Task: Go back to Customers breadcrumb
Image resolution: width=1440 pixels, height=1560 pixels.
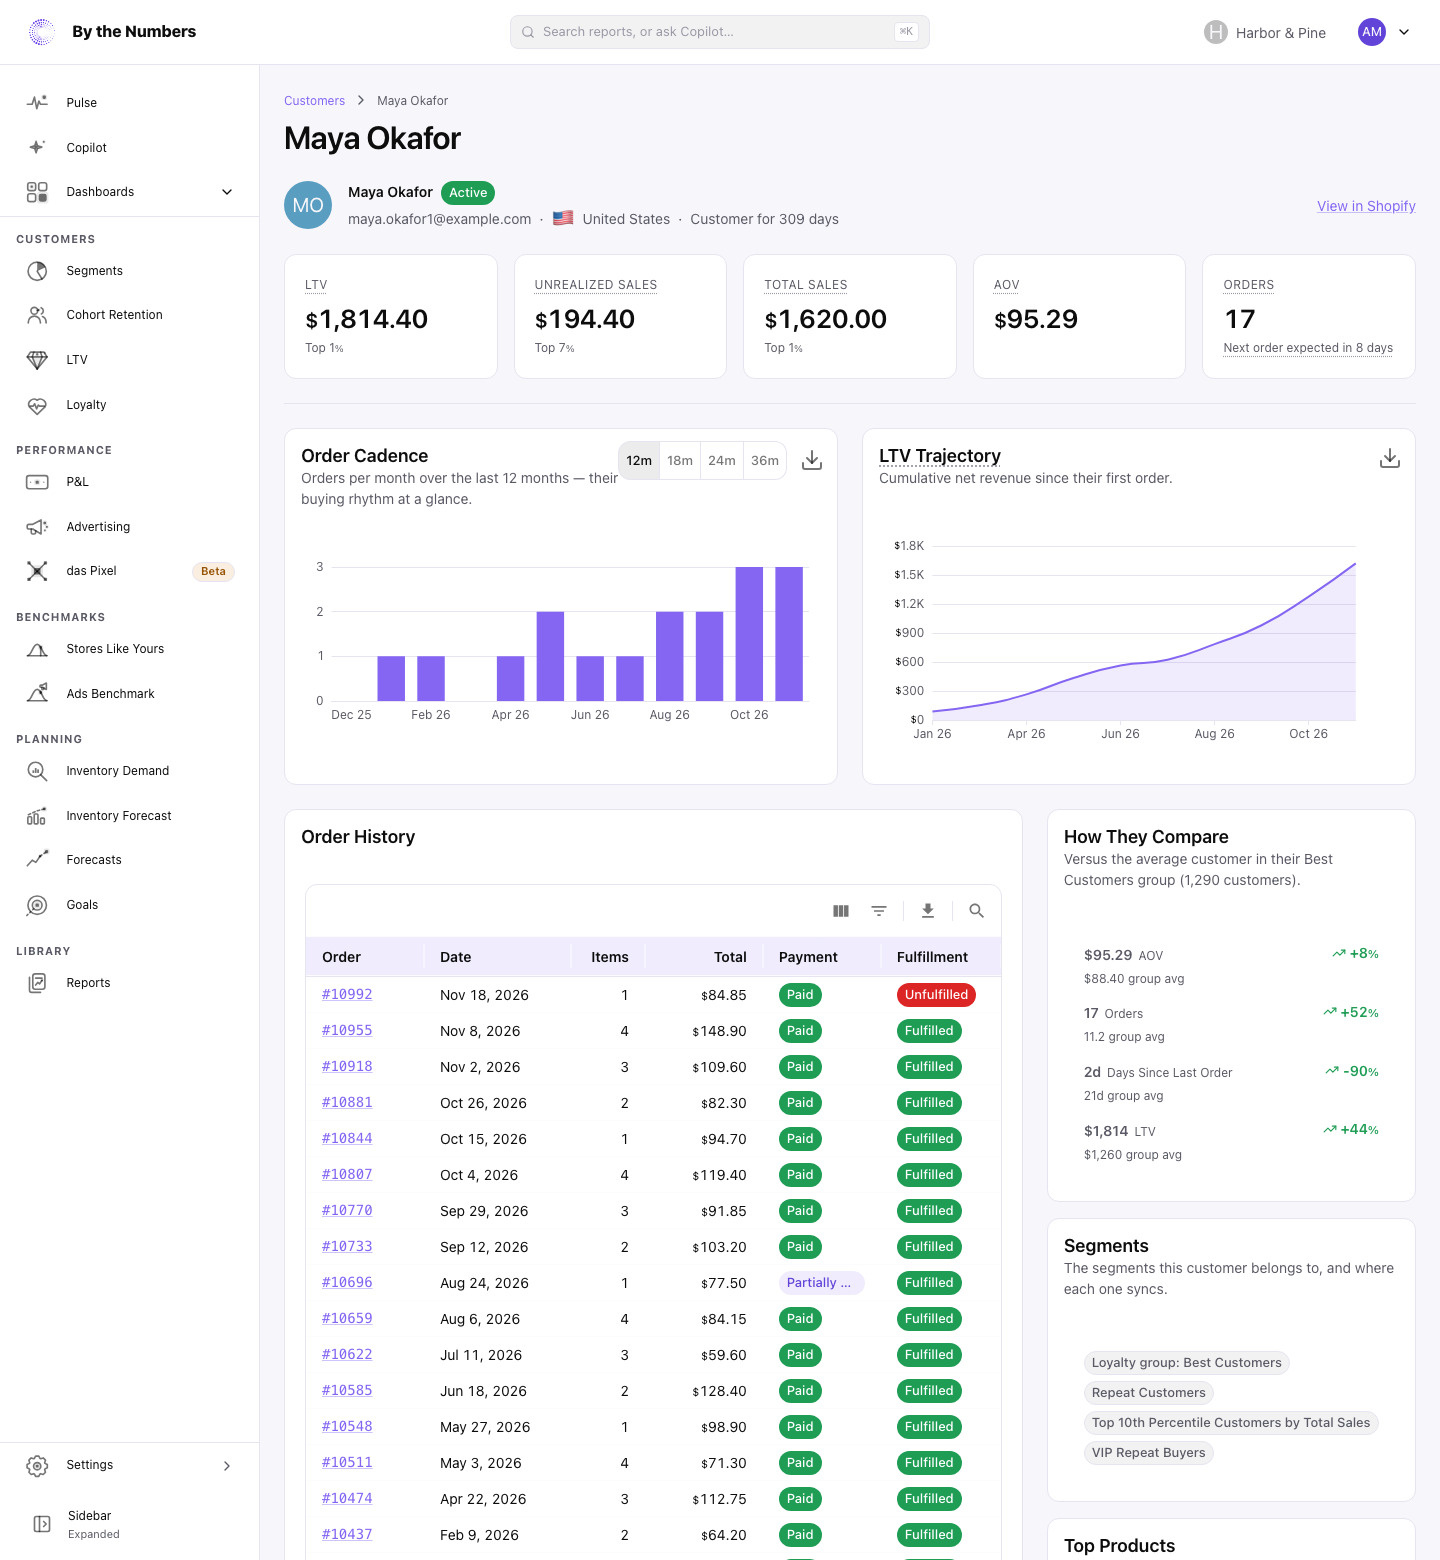Action: click(314, 101)
